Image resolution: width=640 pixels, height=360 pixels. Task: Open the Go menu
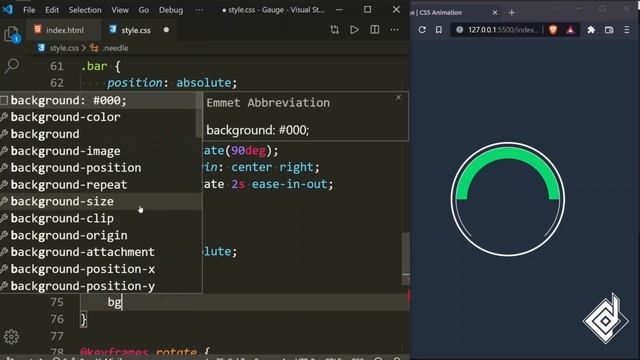tap(144, 10)
